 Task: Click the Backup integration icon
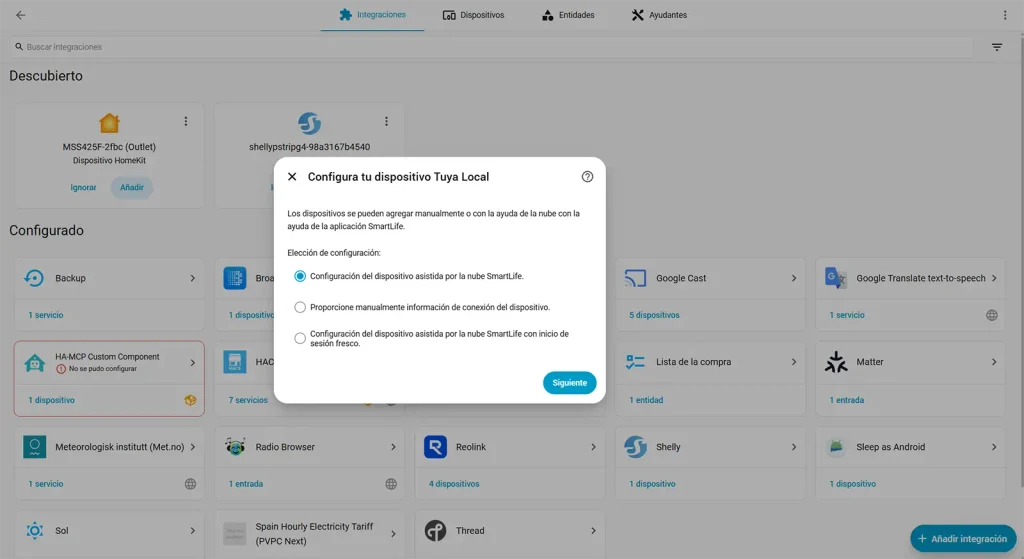[34, 278]
